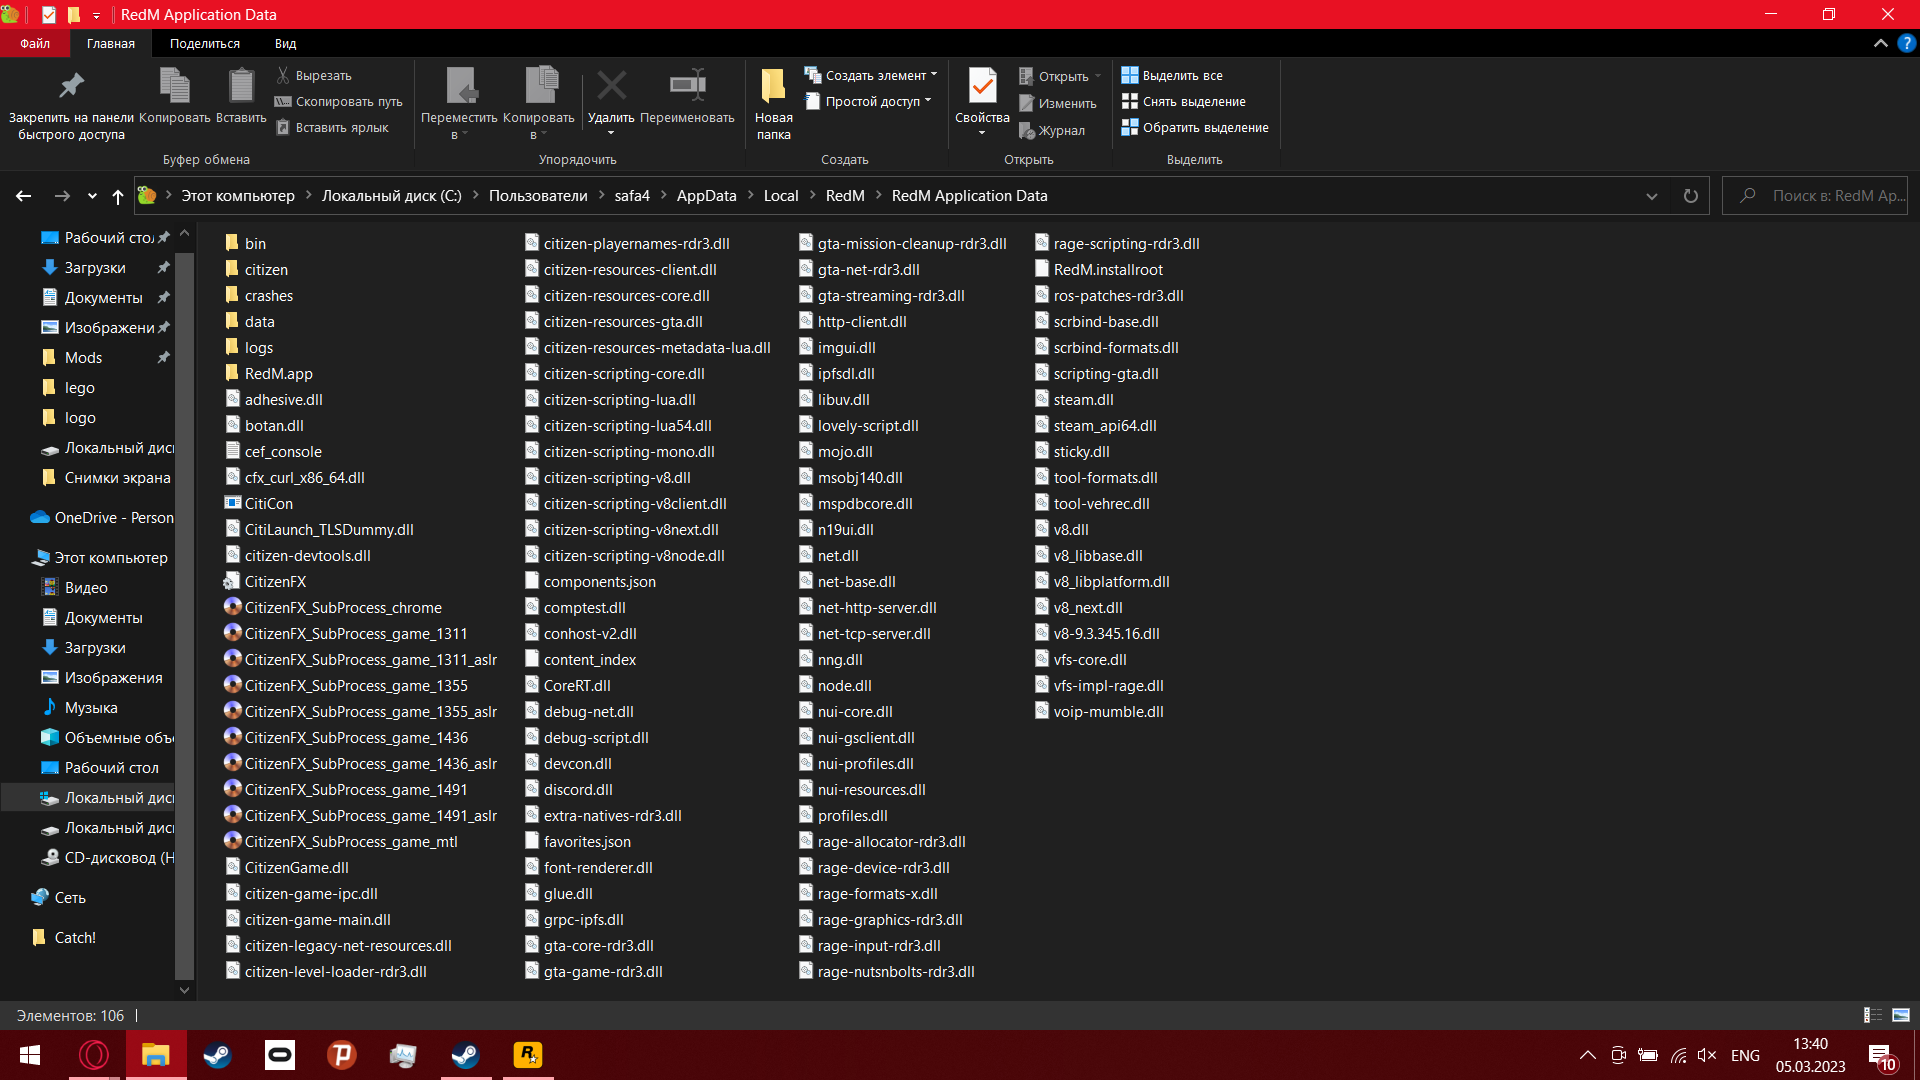Click AppData in the address breadcrumb
Screen dimensions: 1920x1080
pyautogui.click(x=706, y=196)
